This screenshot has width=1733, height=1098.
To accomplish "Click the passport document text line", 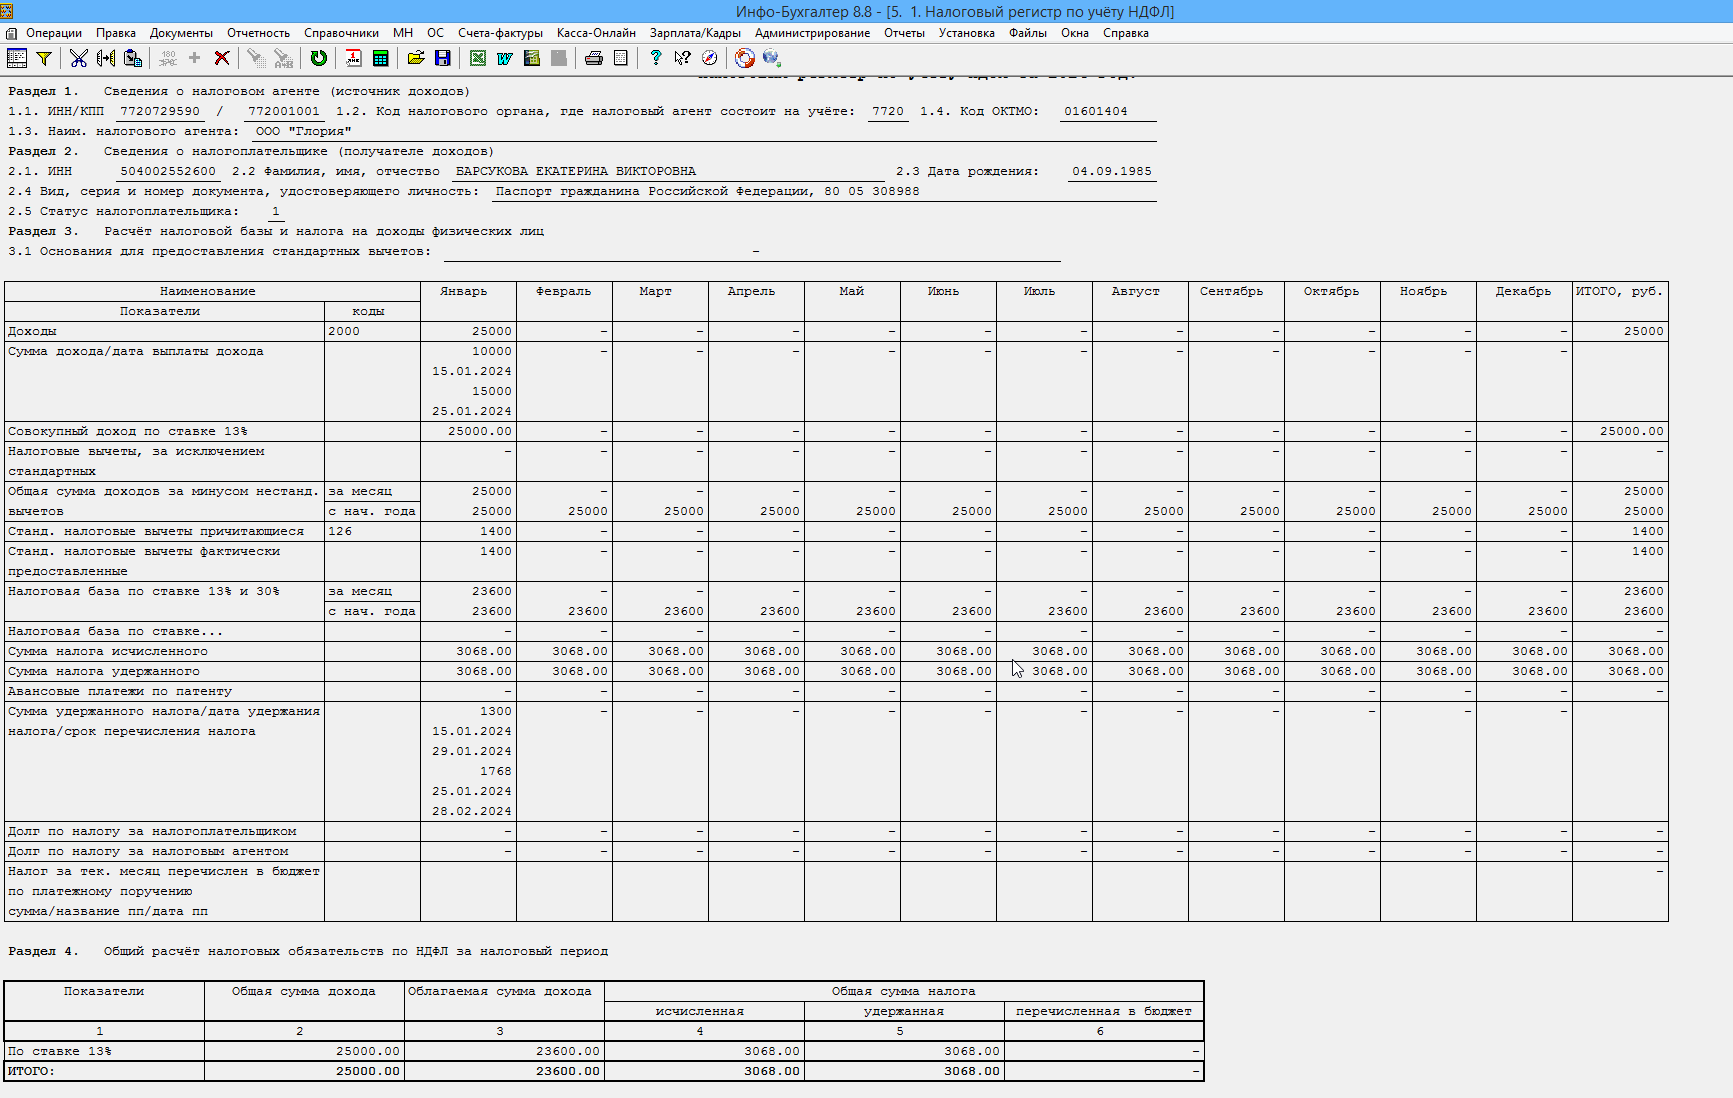I will (x=707, y=191).
